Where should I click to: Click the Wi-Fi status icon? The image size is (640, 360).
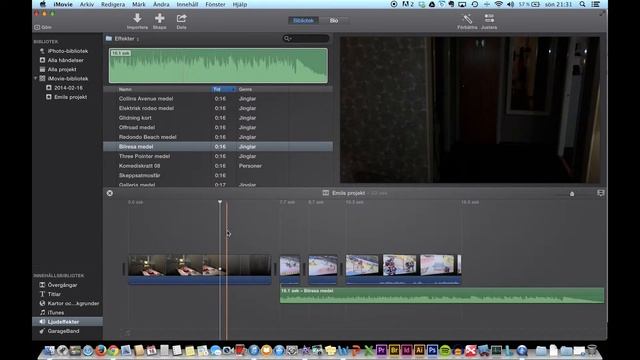click(x=498, y=4)
